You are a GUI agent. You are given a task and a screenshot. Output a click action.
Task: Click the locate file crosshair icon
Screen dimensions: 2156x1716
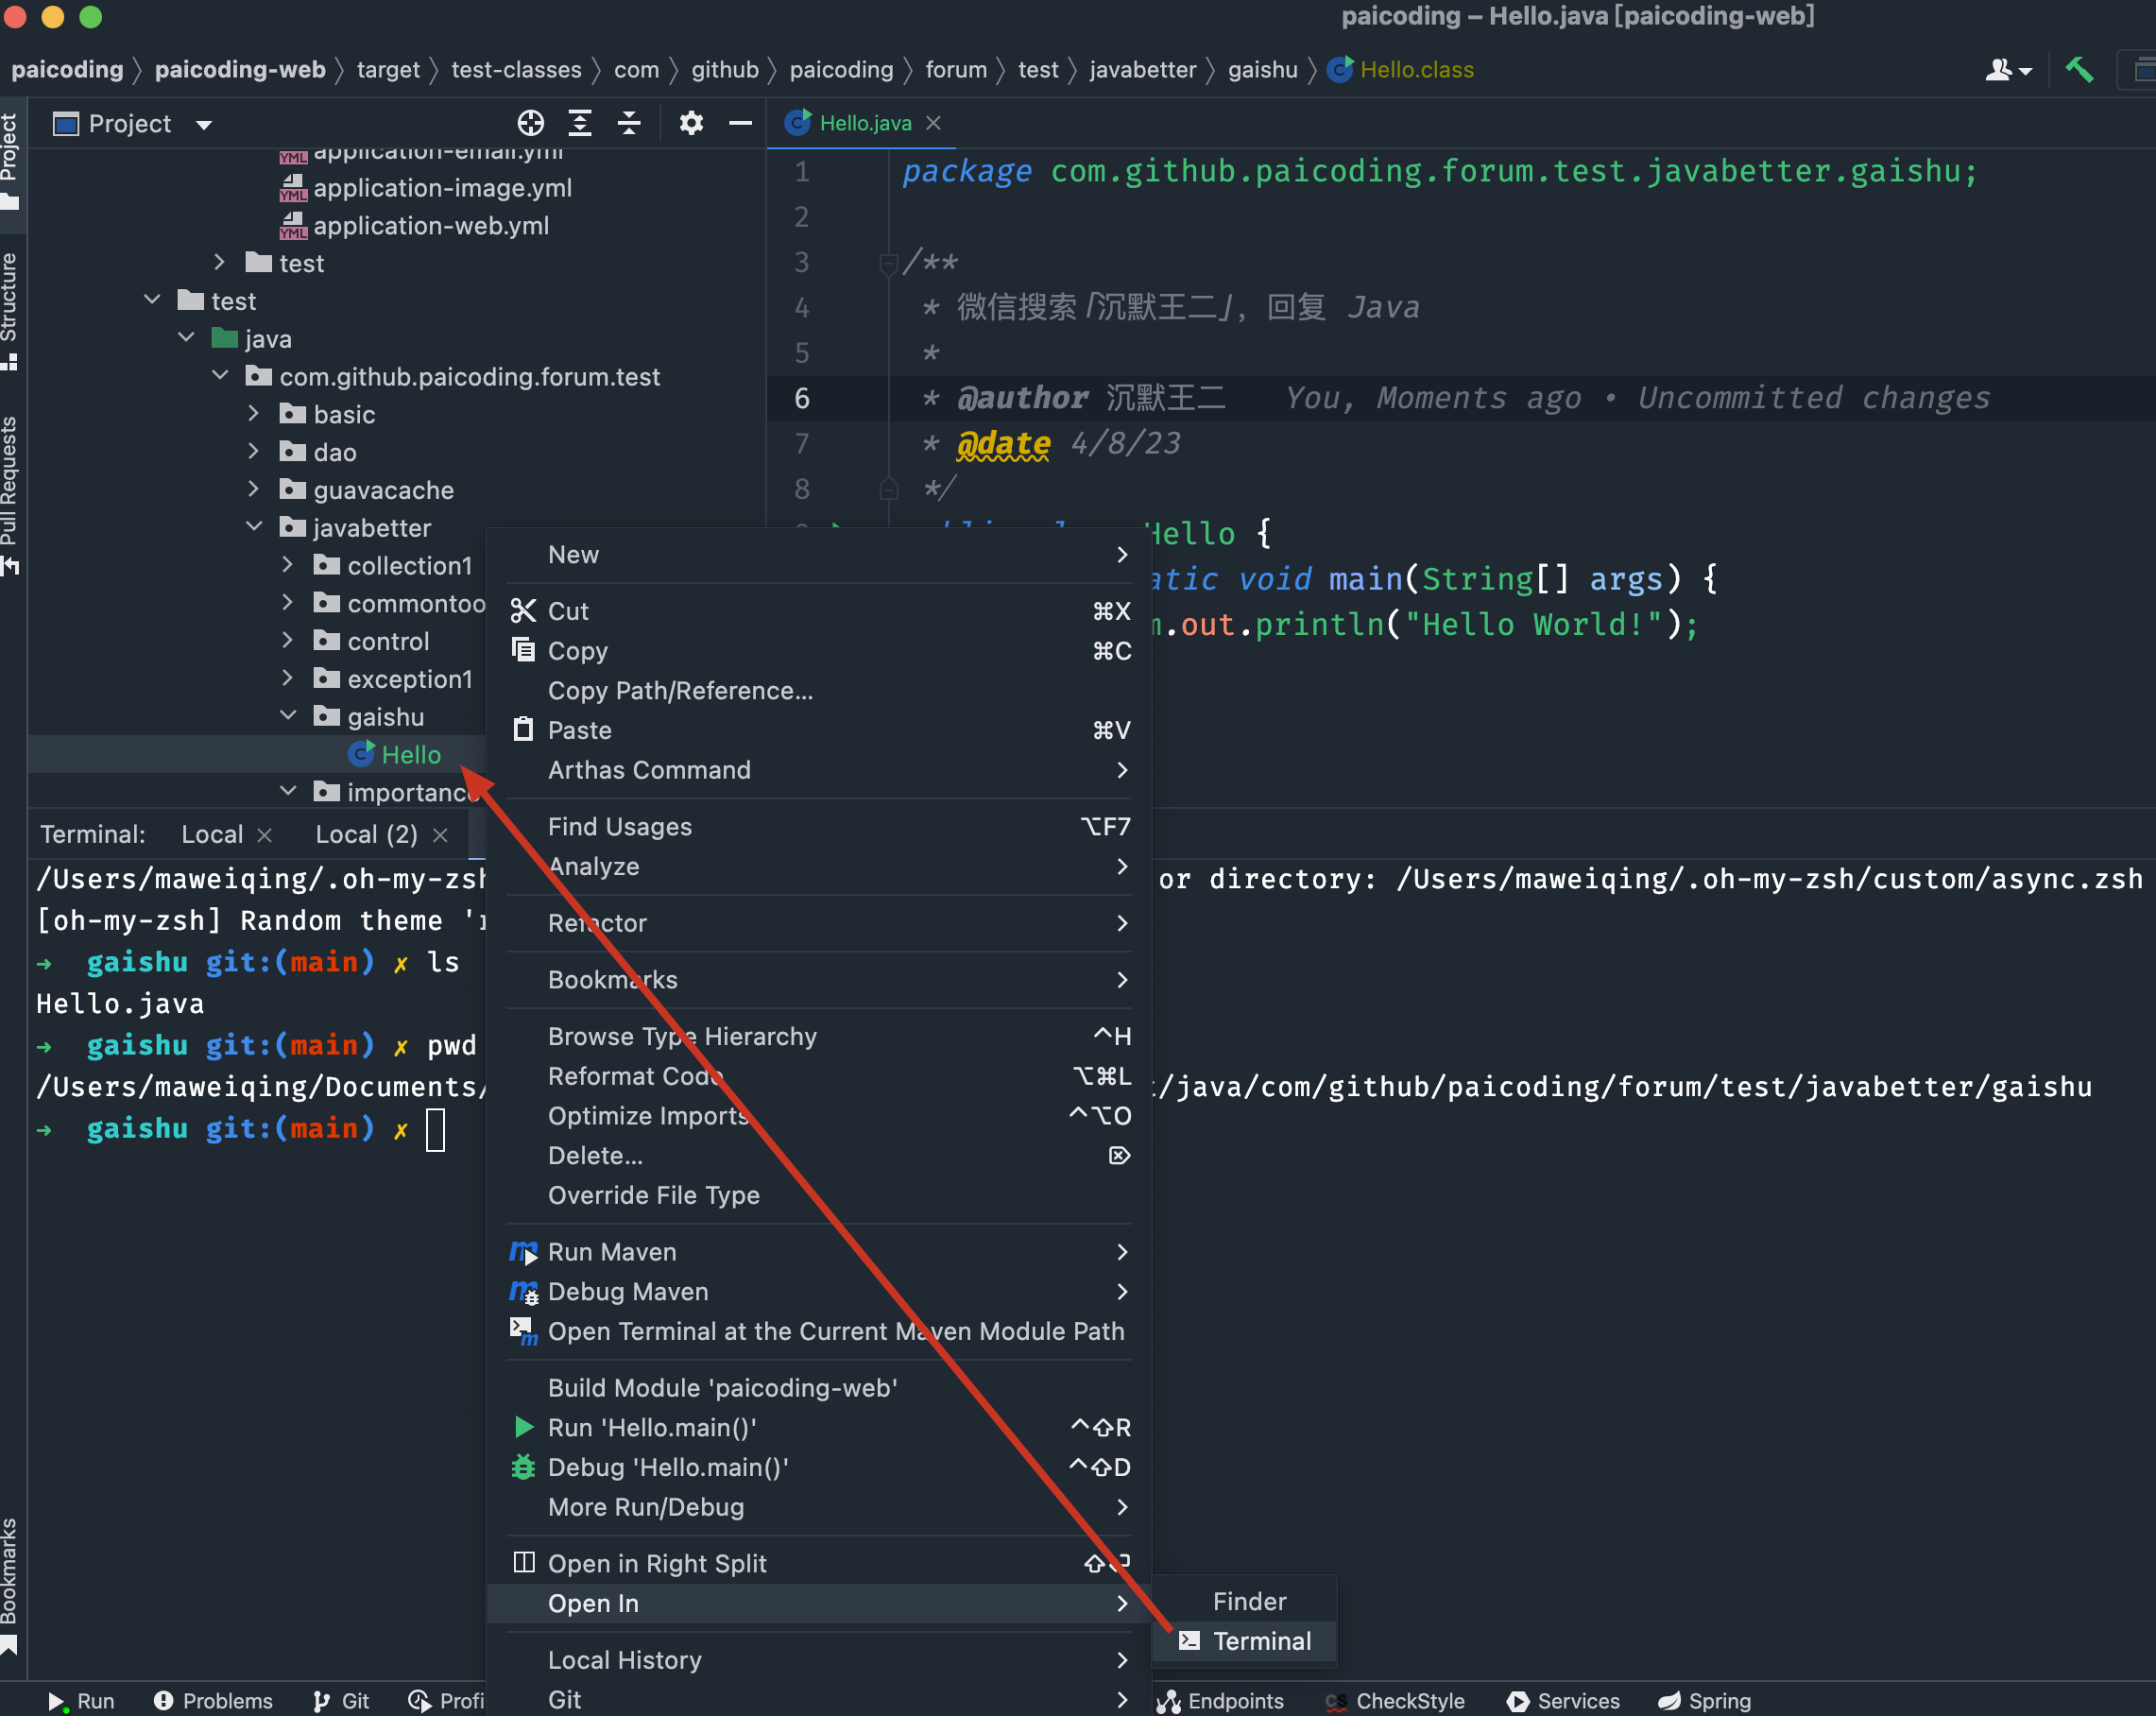click(531, 123)
